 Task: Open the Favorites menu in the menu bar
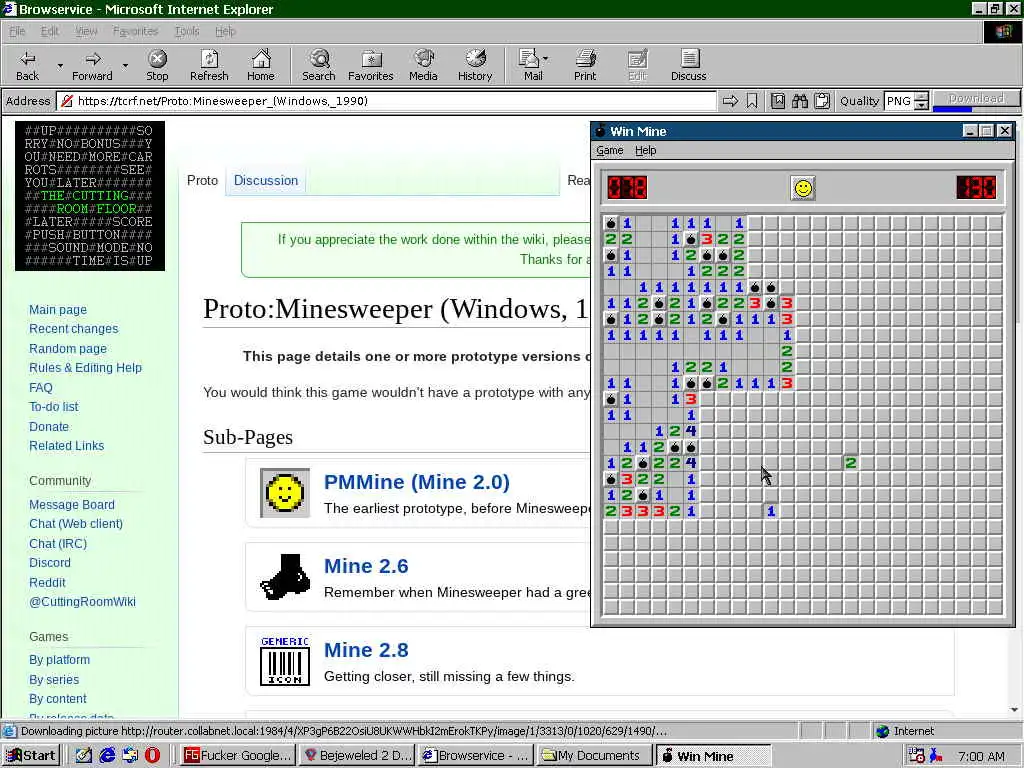click(x=135, y=31)
